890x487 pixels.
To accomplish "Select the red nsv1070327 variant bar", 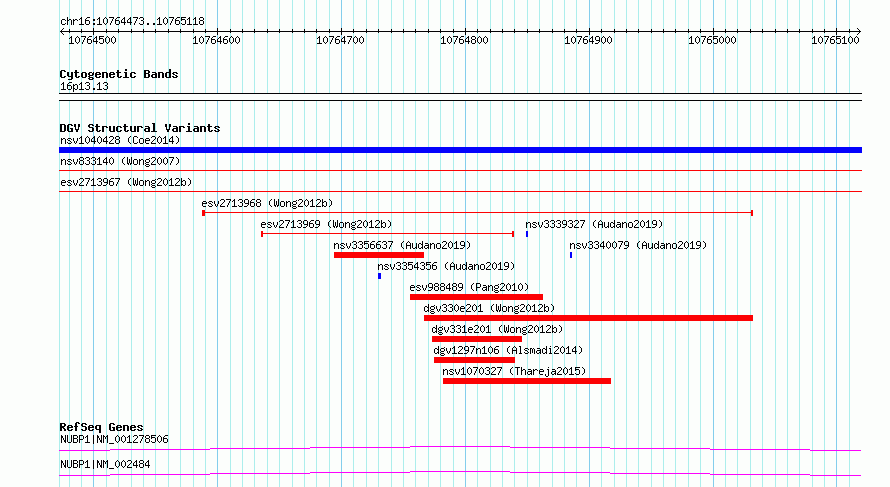I will [527, 381].
